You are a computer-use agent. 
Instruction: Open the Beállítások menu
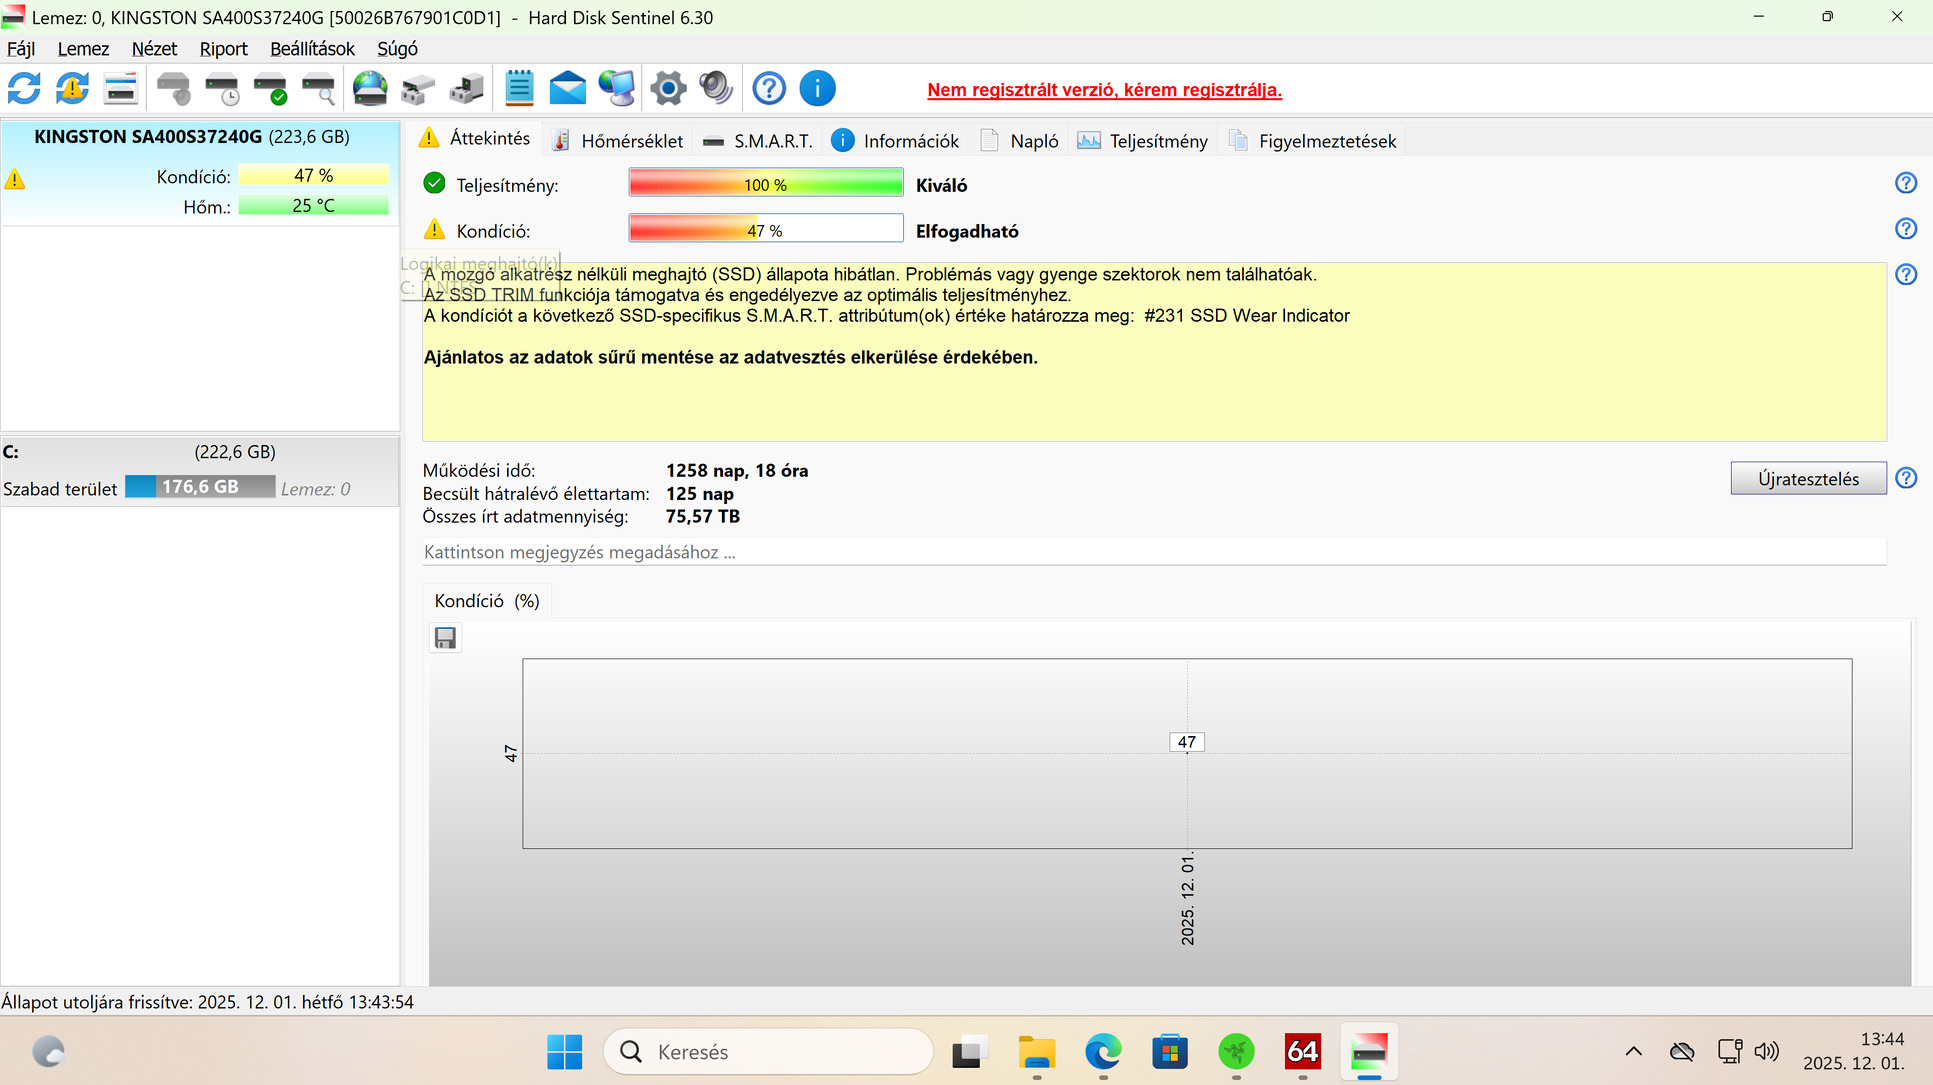[x=312, y=49]
